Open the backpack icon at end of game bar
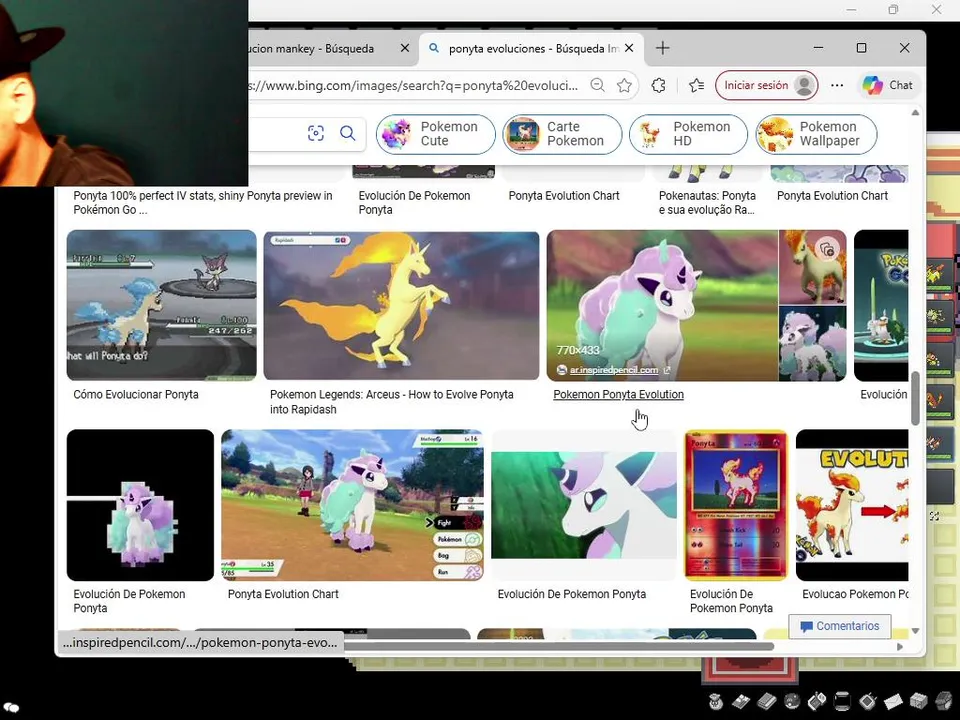This screenshot has height=720, width=960. pyautogui.click(x=945, y=701)
